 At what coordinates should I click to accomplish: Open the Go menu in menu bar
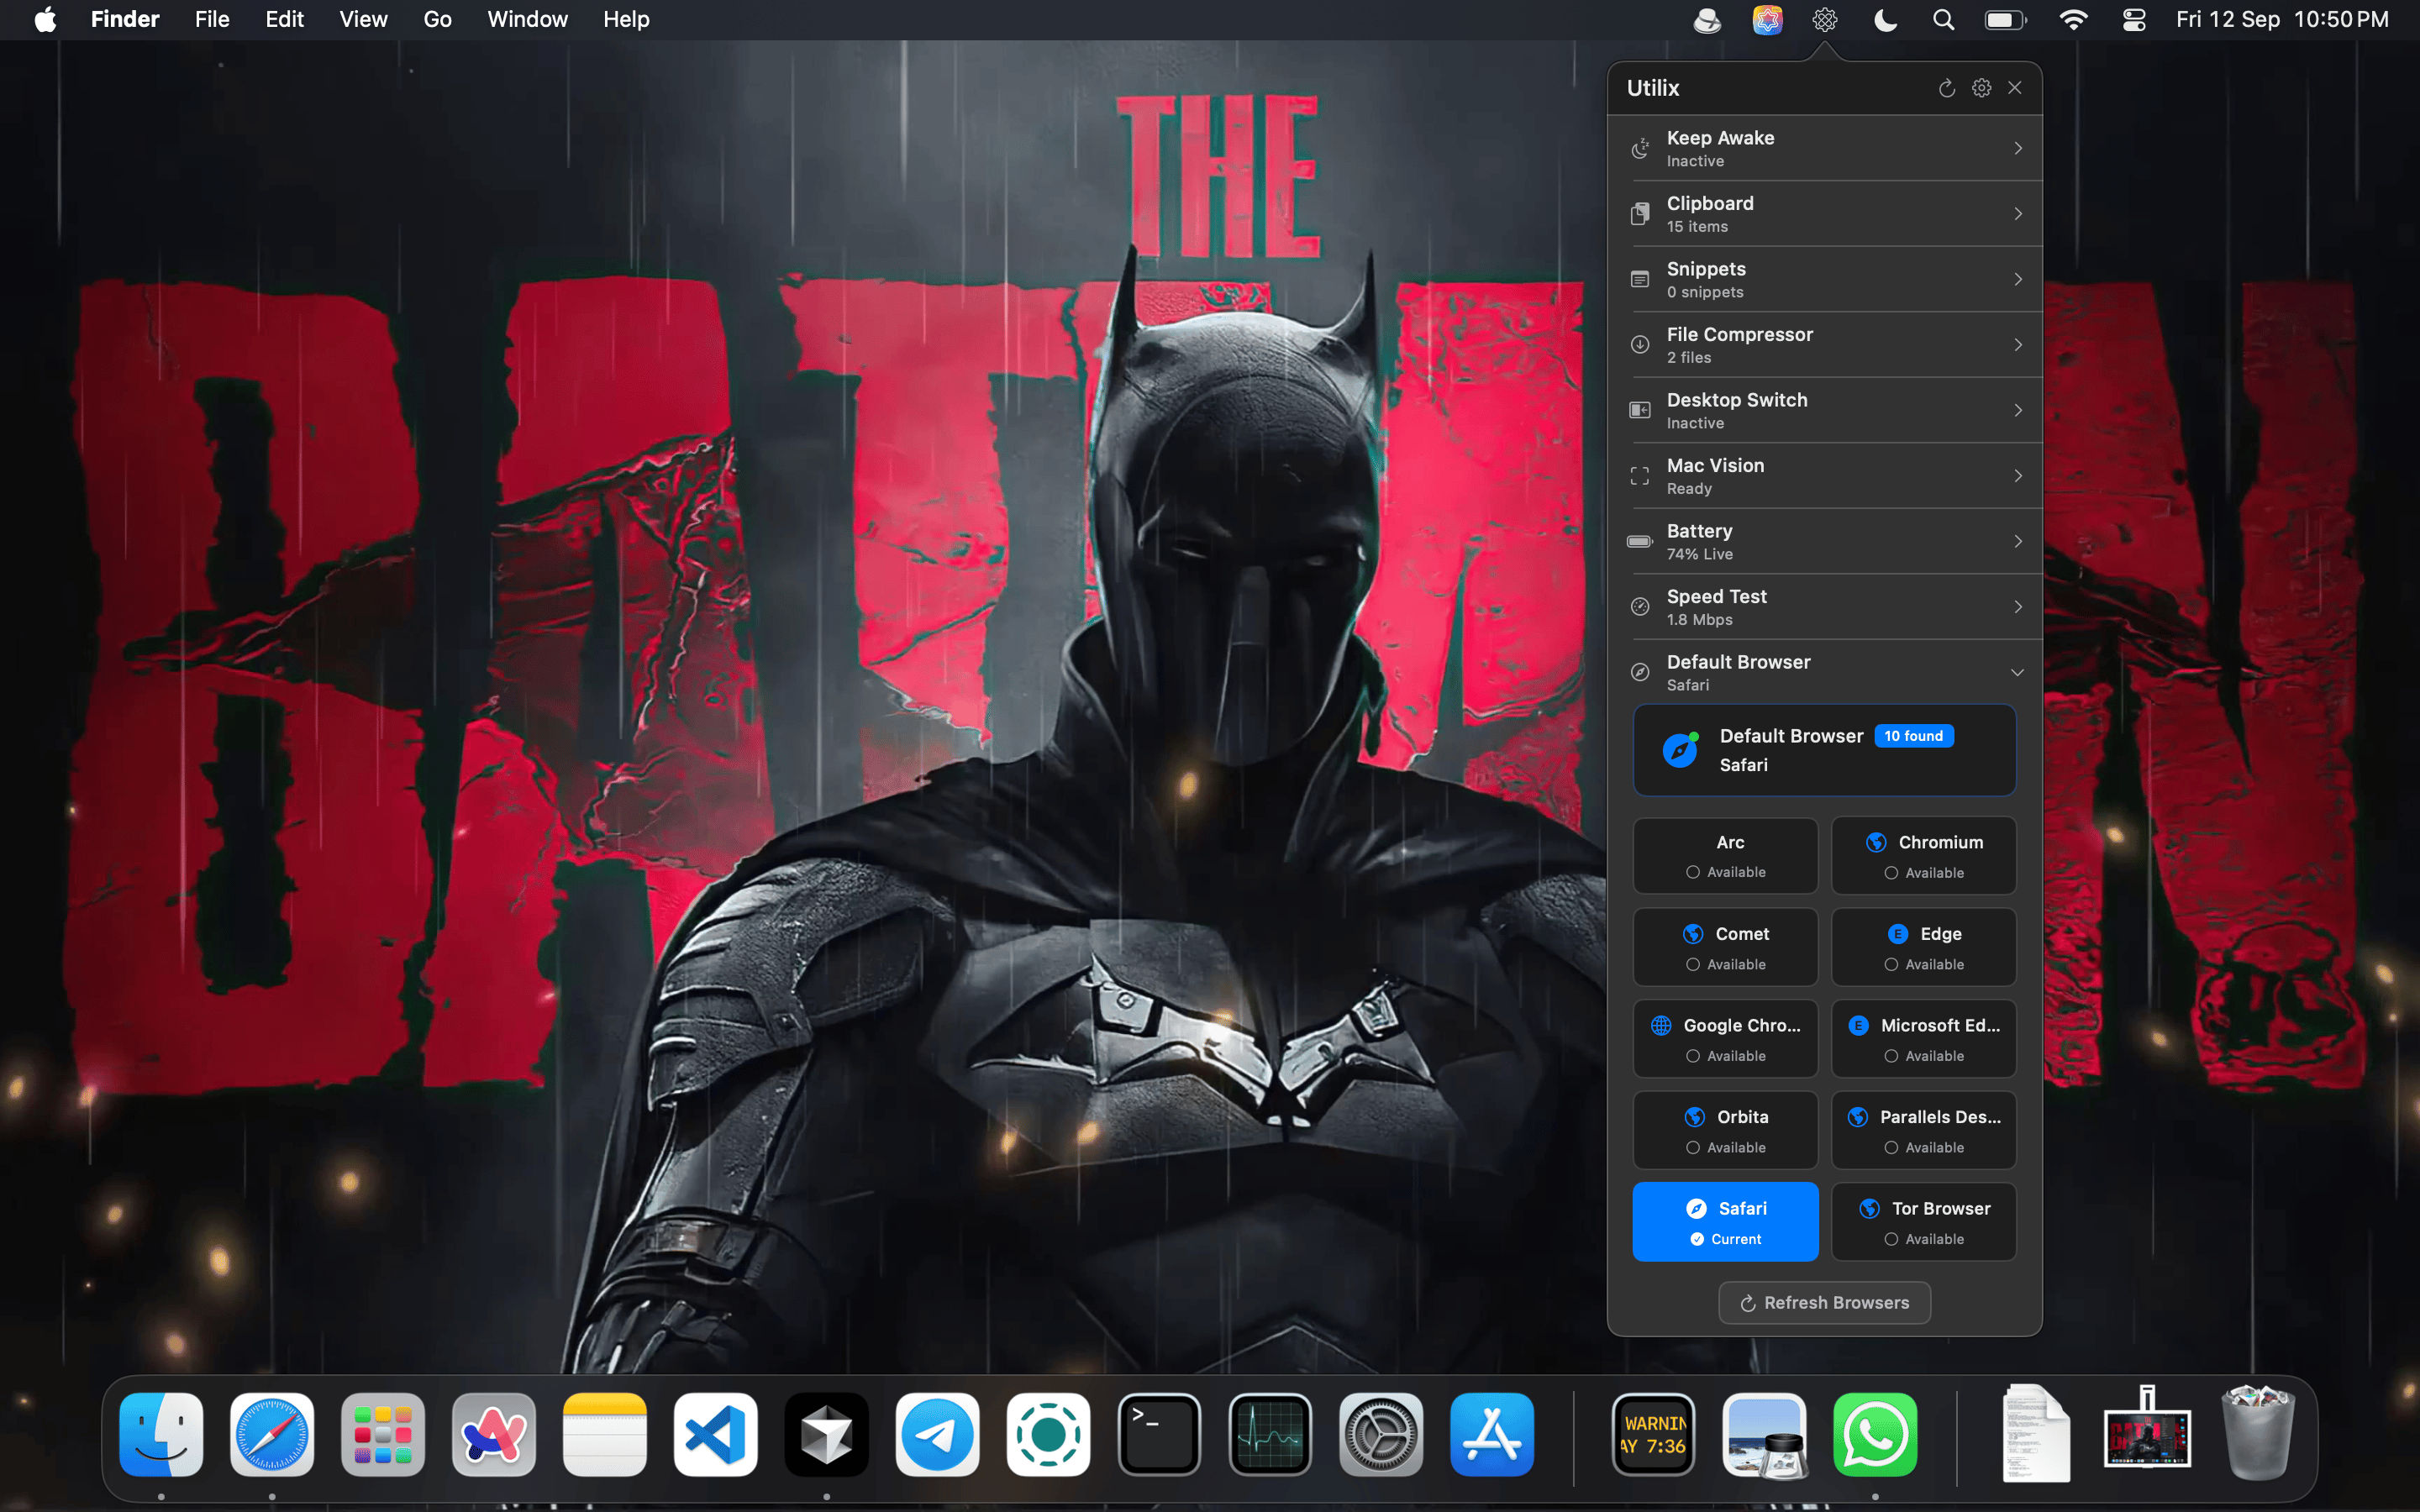point(437,20)
